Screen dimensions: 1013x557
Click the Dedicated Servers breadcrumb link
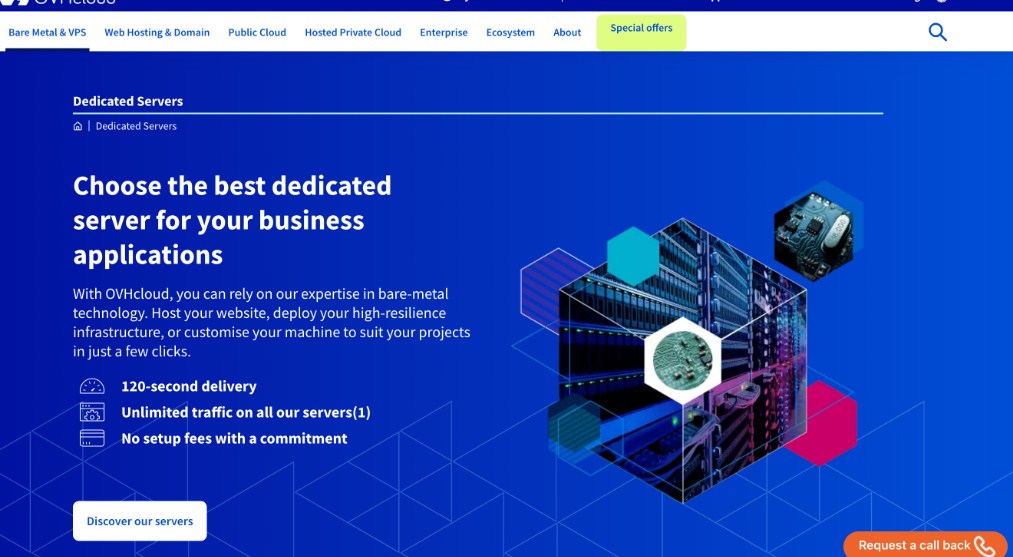[136, 126]
